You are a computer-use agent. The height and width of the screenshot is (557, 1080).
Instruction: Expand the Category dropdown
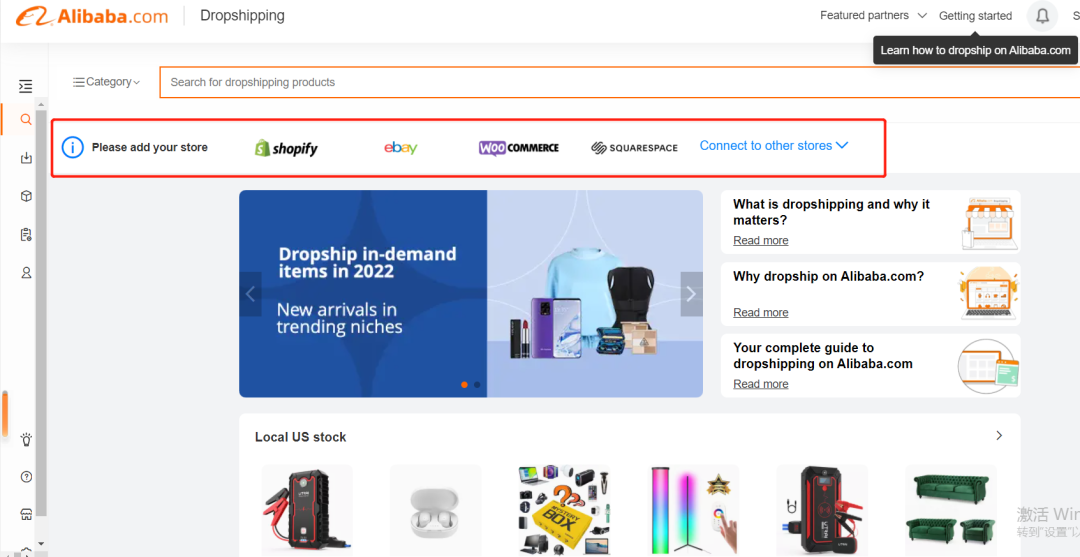point(106,82)
